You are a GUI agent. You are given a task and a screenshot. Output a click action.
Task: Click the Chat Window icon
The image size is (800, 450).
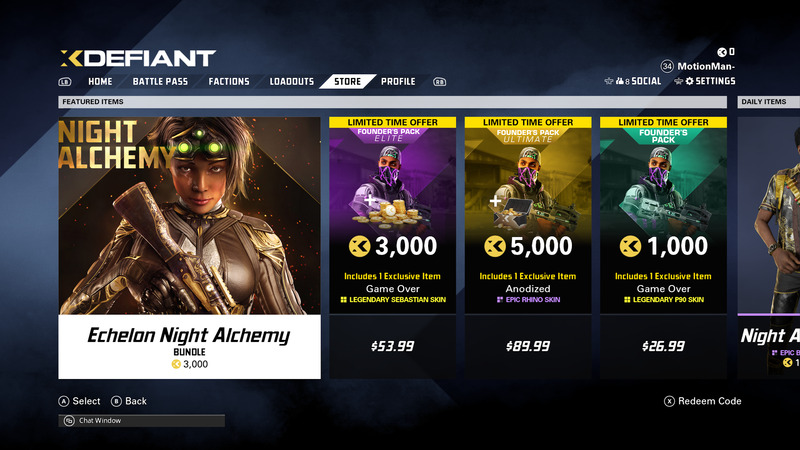click(x=69, y=421)
